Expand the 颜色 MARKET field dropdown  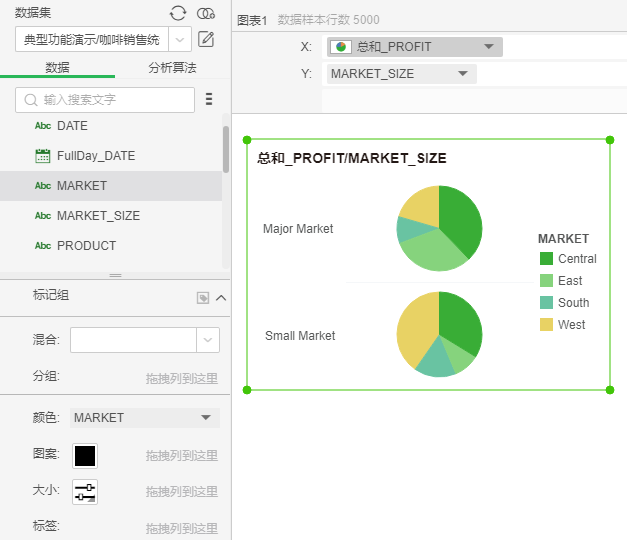click(x=206, y=417)
